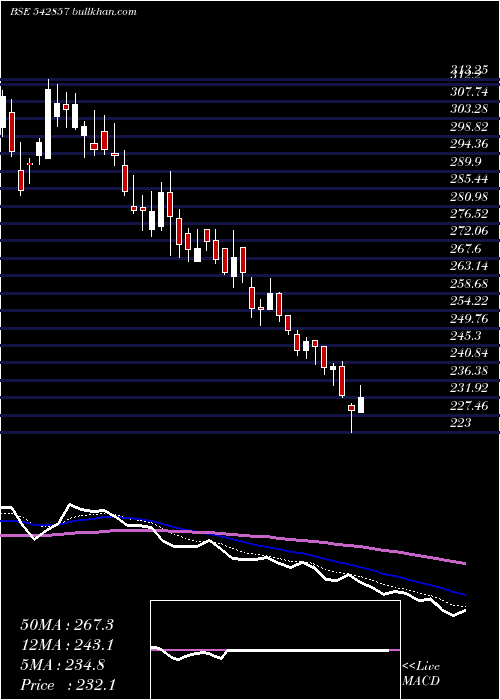The height and width of the screenshot is (700, 500).
Task: Click the 50MA : 267.3 readout
Action: click(67, 625)
